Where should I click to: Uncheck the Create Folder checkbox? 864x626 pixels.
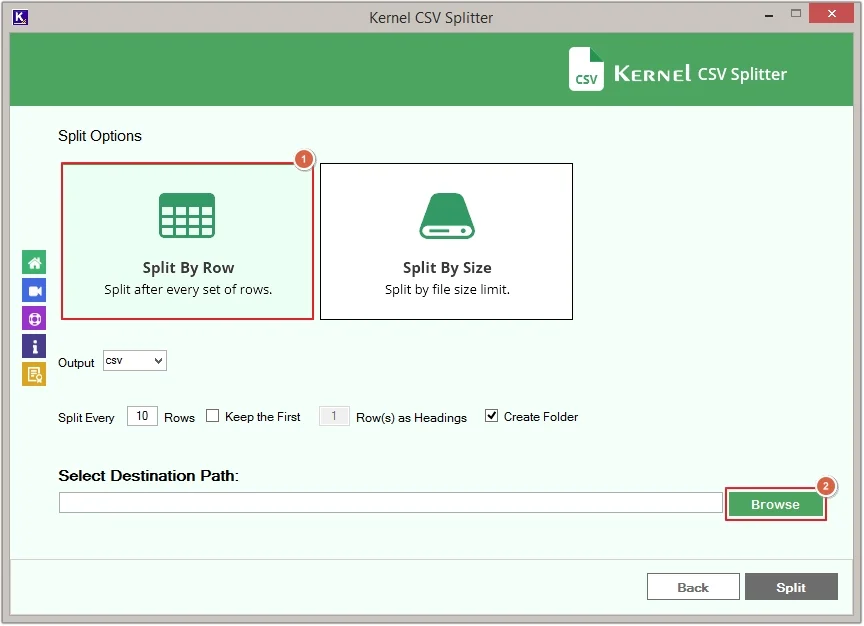click(x=491, y=417)
